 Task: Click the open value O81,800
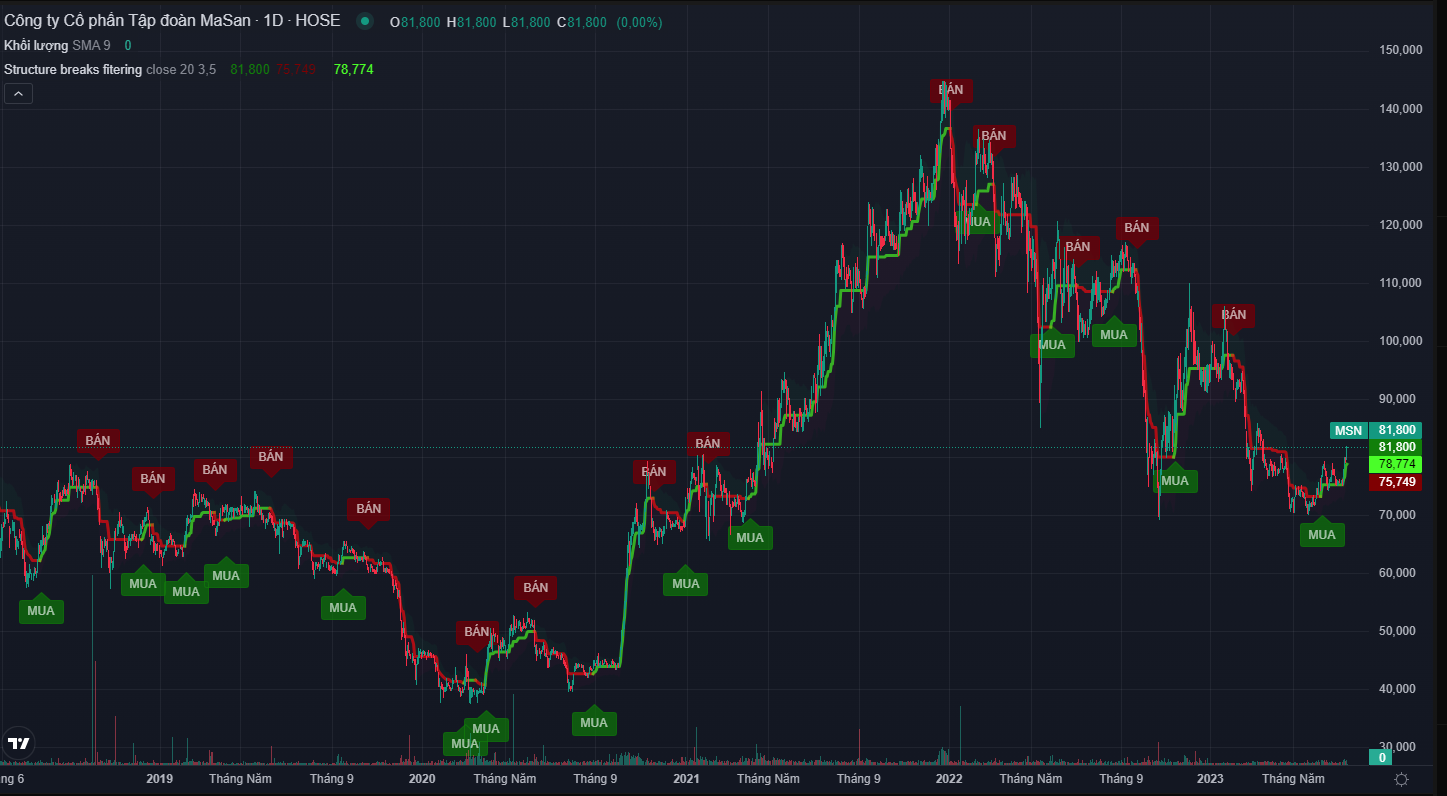(415, 22)
